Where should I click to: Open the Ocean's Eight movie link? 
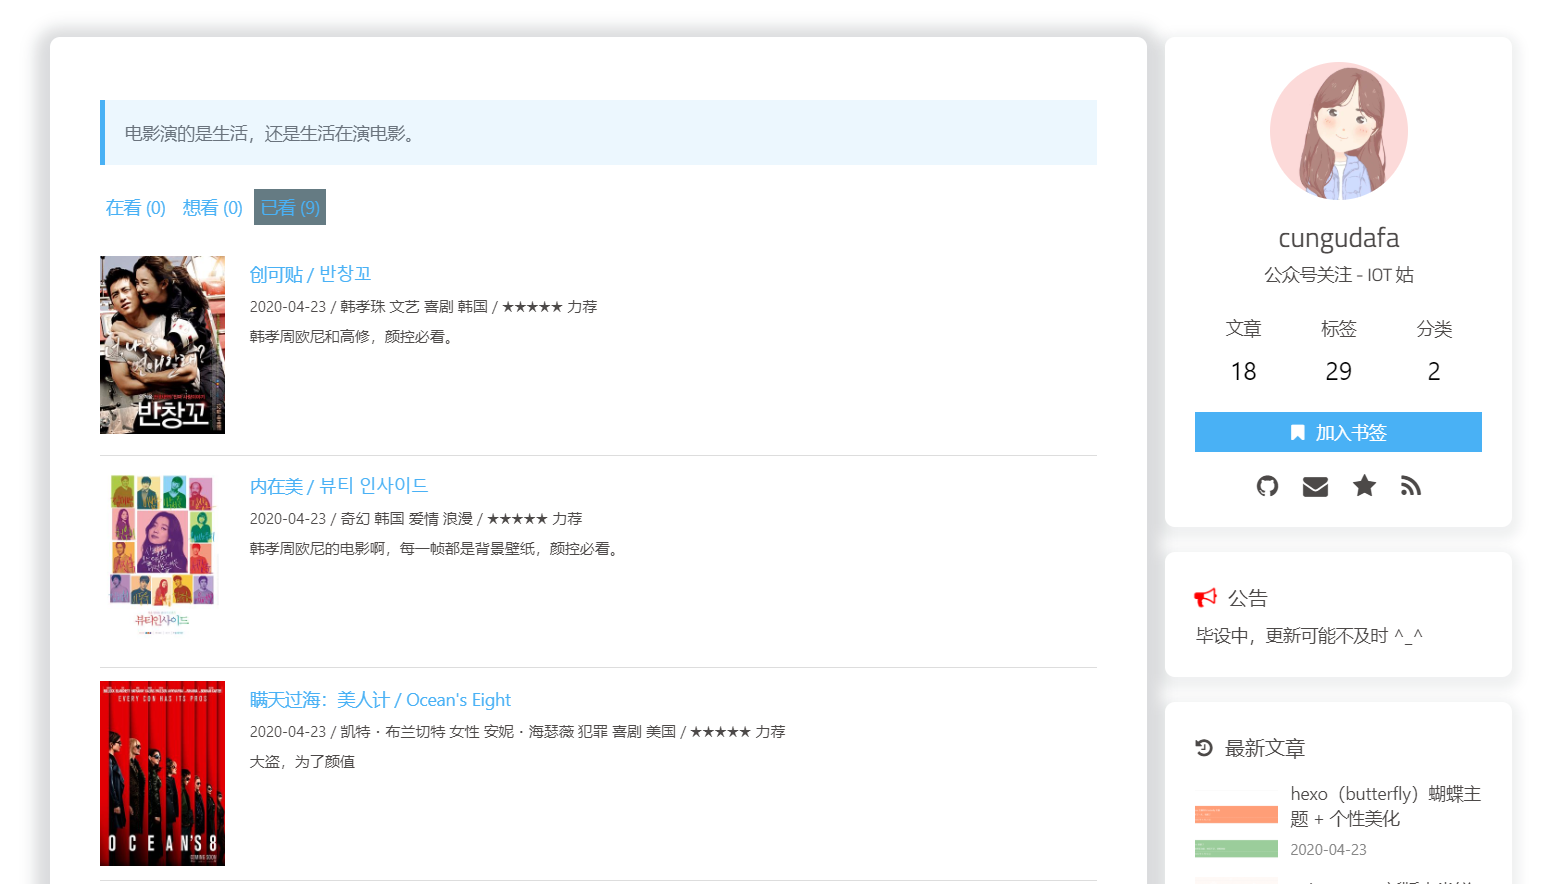[380, 699]
